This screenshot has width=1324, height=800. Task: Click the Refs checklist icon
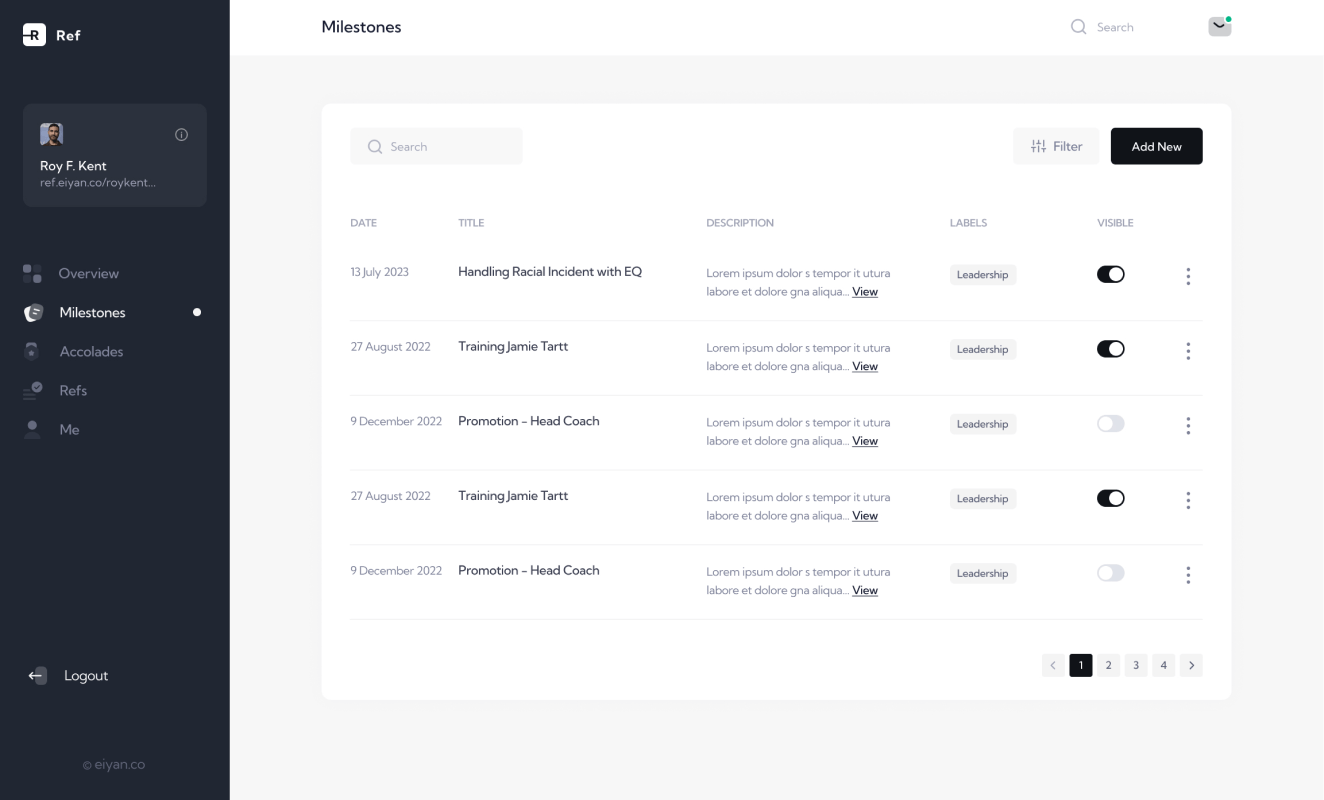[31, 390]
